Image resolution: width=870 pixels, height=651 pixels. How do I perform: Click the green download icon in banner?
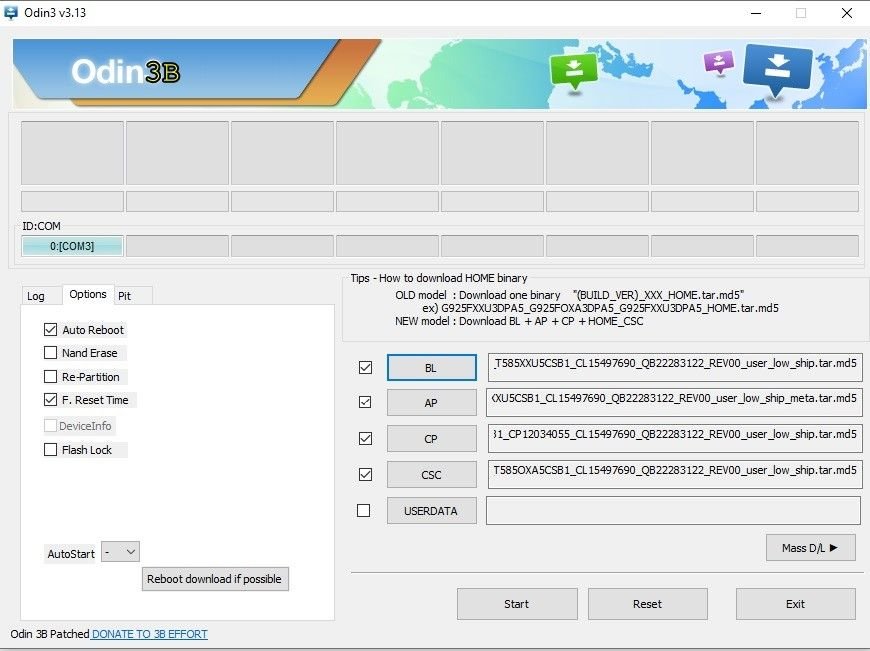pyautogui.click(x=573, y=70)
